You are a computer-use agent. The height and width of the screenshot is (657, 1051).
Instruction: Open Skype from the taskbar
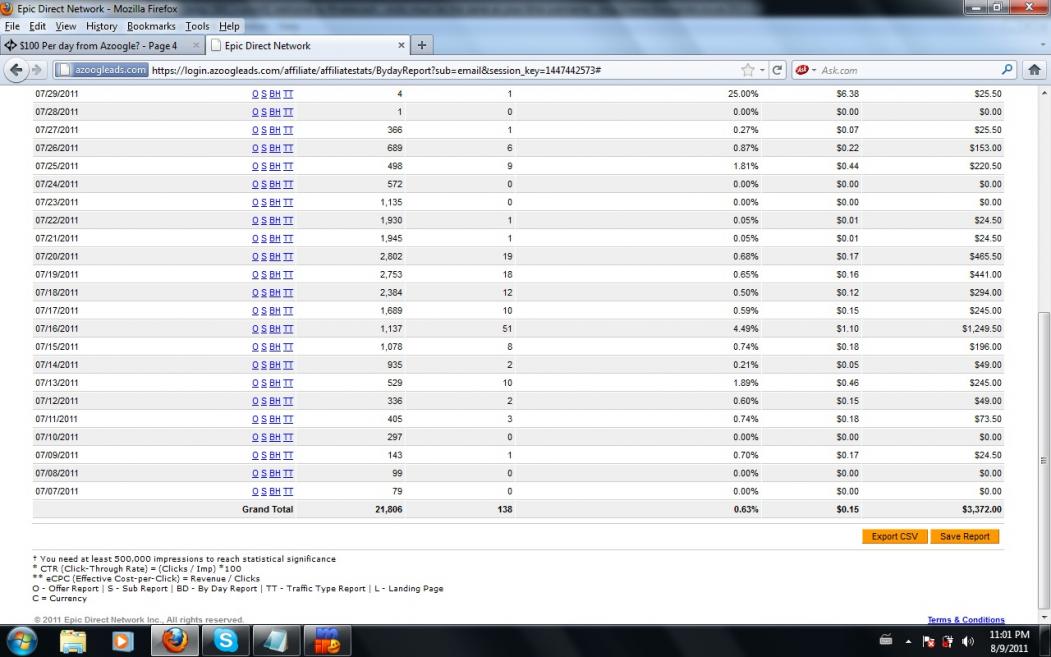[227, 641]
